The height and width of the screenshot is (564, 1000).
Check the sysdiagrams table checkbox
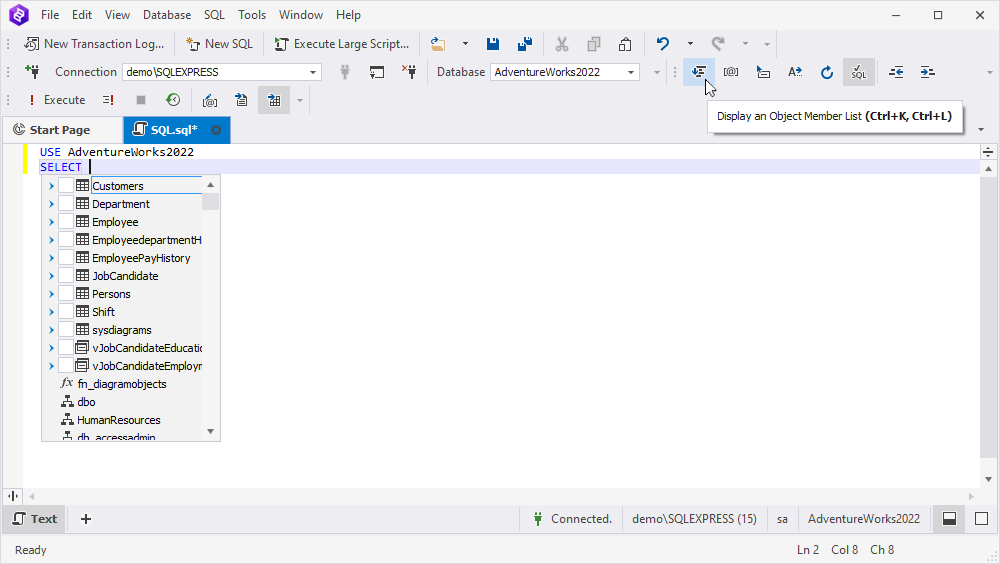[x=66, y=330]
